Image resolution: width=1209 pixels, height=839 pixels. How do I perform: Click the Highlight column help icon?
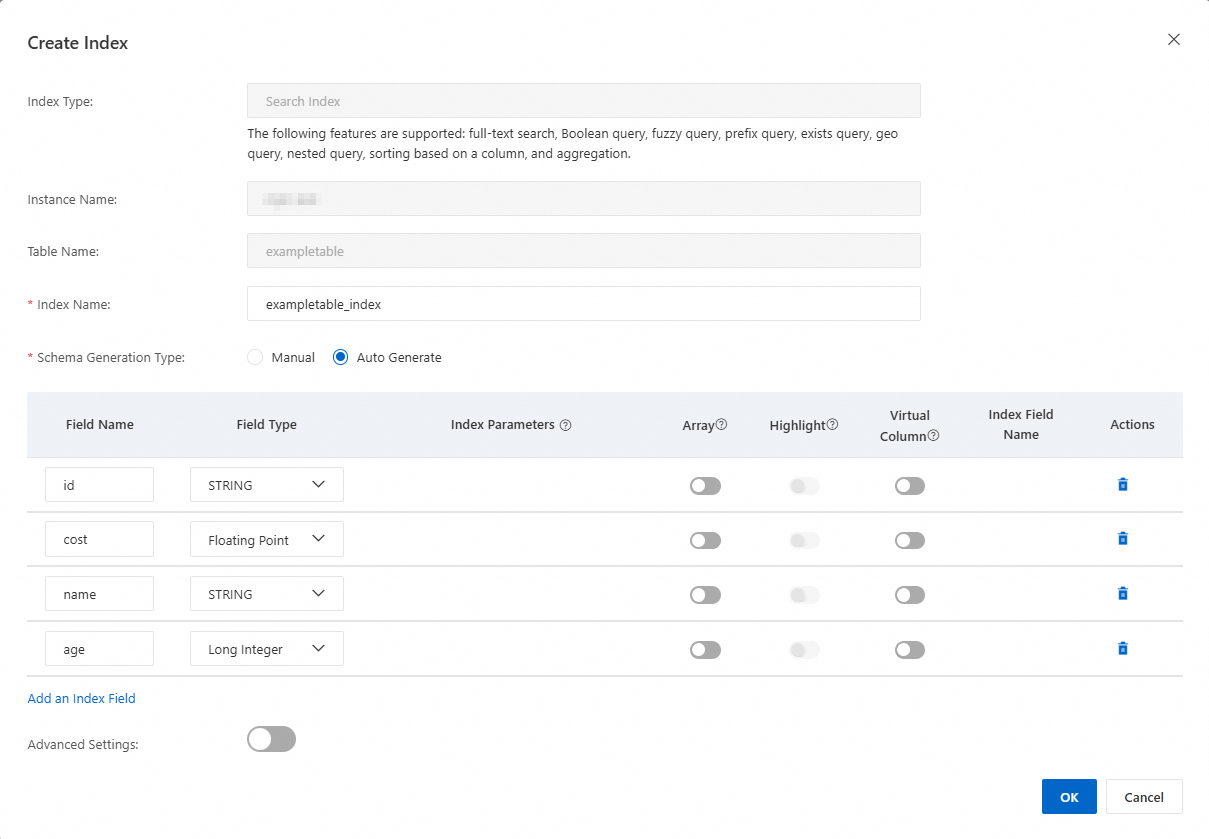pyautogui.click(x=833, y=425)
